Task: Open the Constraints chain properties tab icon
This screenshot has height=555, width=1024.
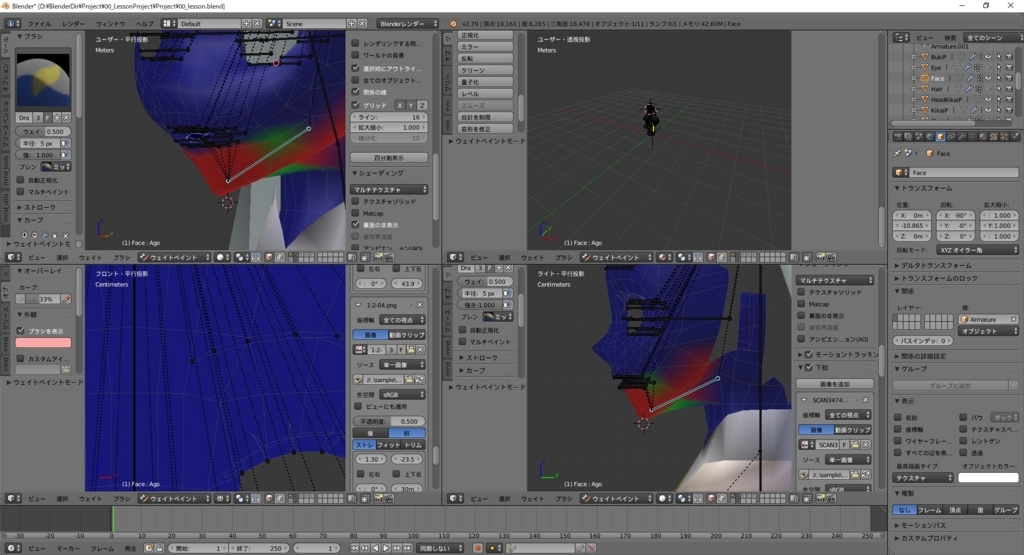Action: pos(951,136)
